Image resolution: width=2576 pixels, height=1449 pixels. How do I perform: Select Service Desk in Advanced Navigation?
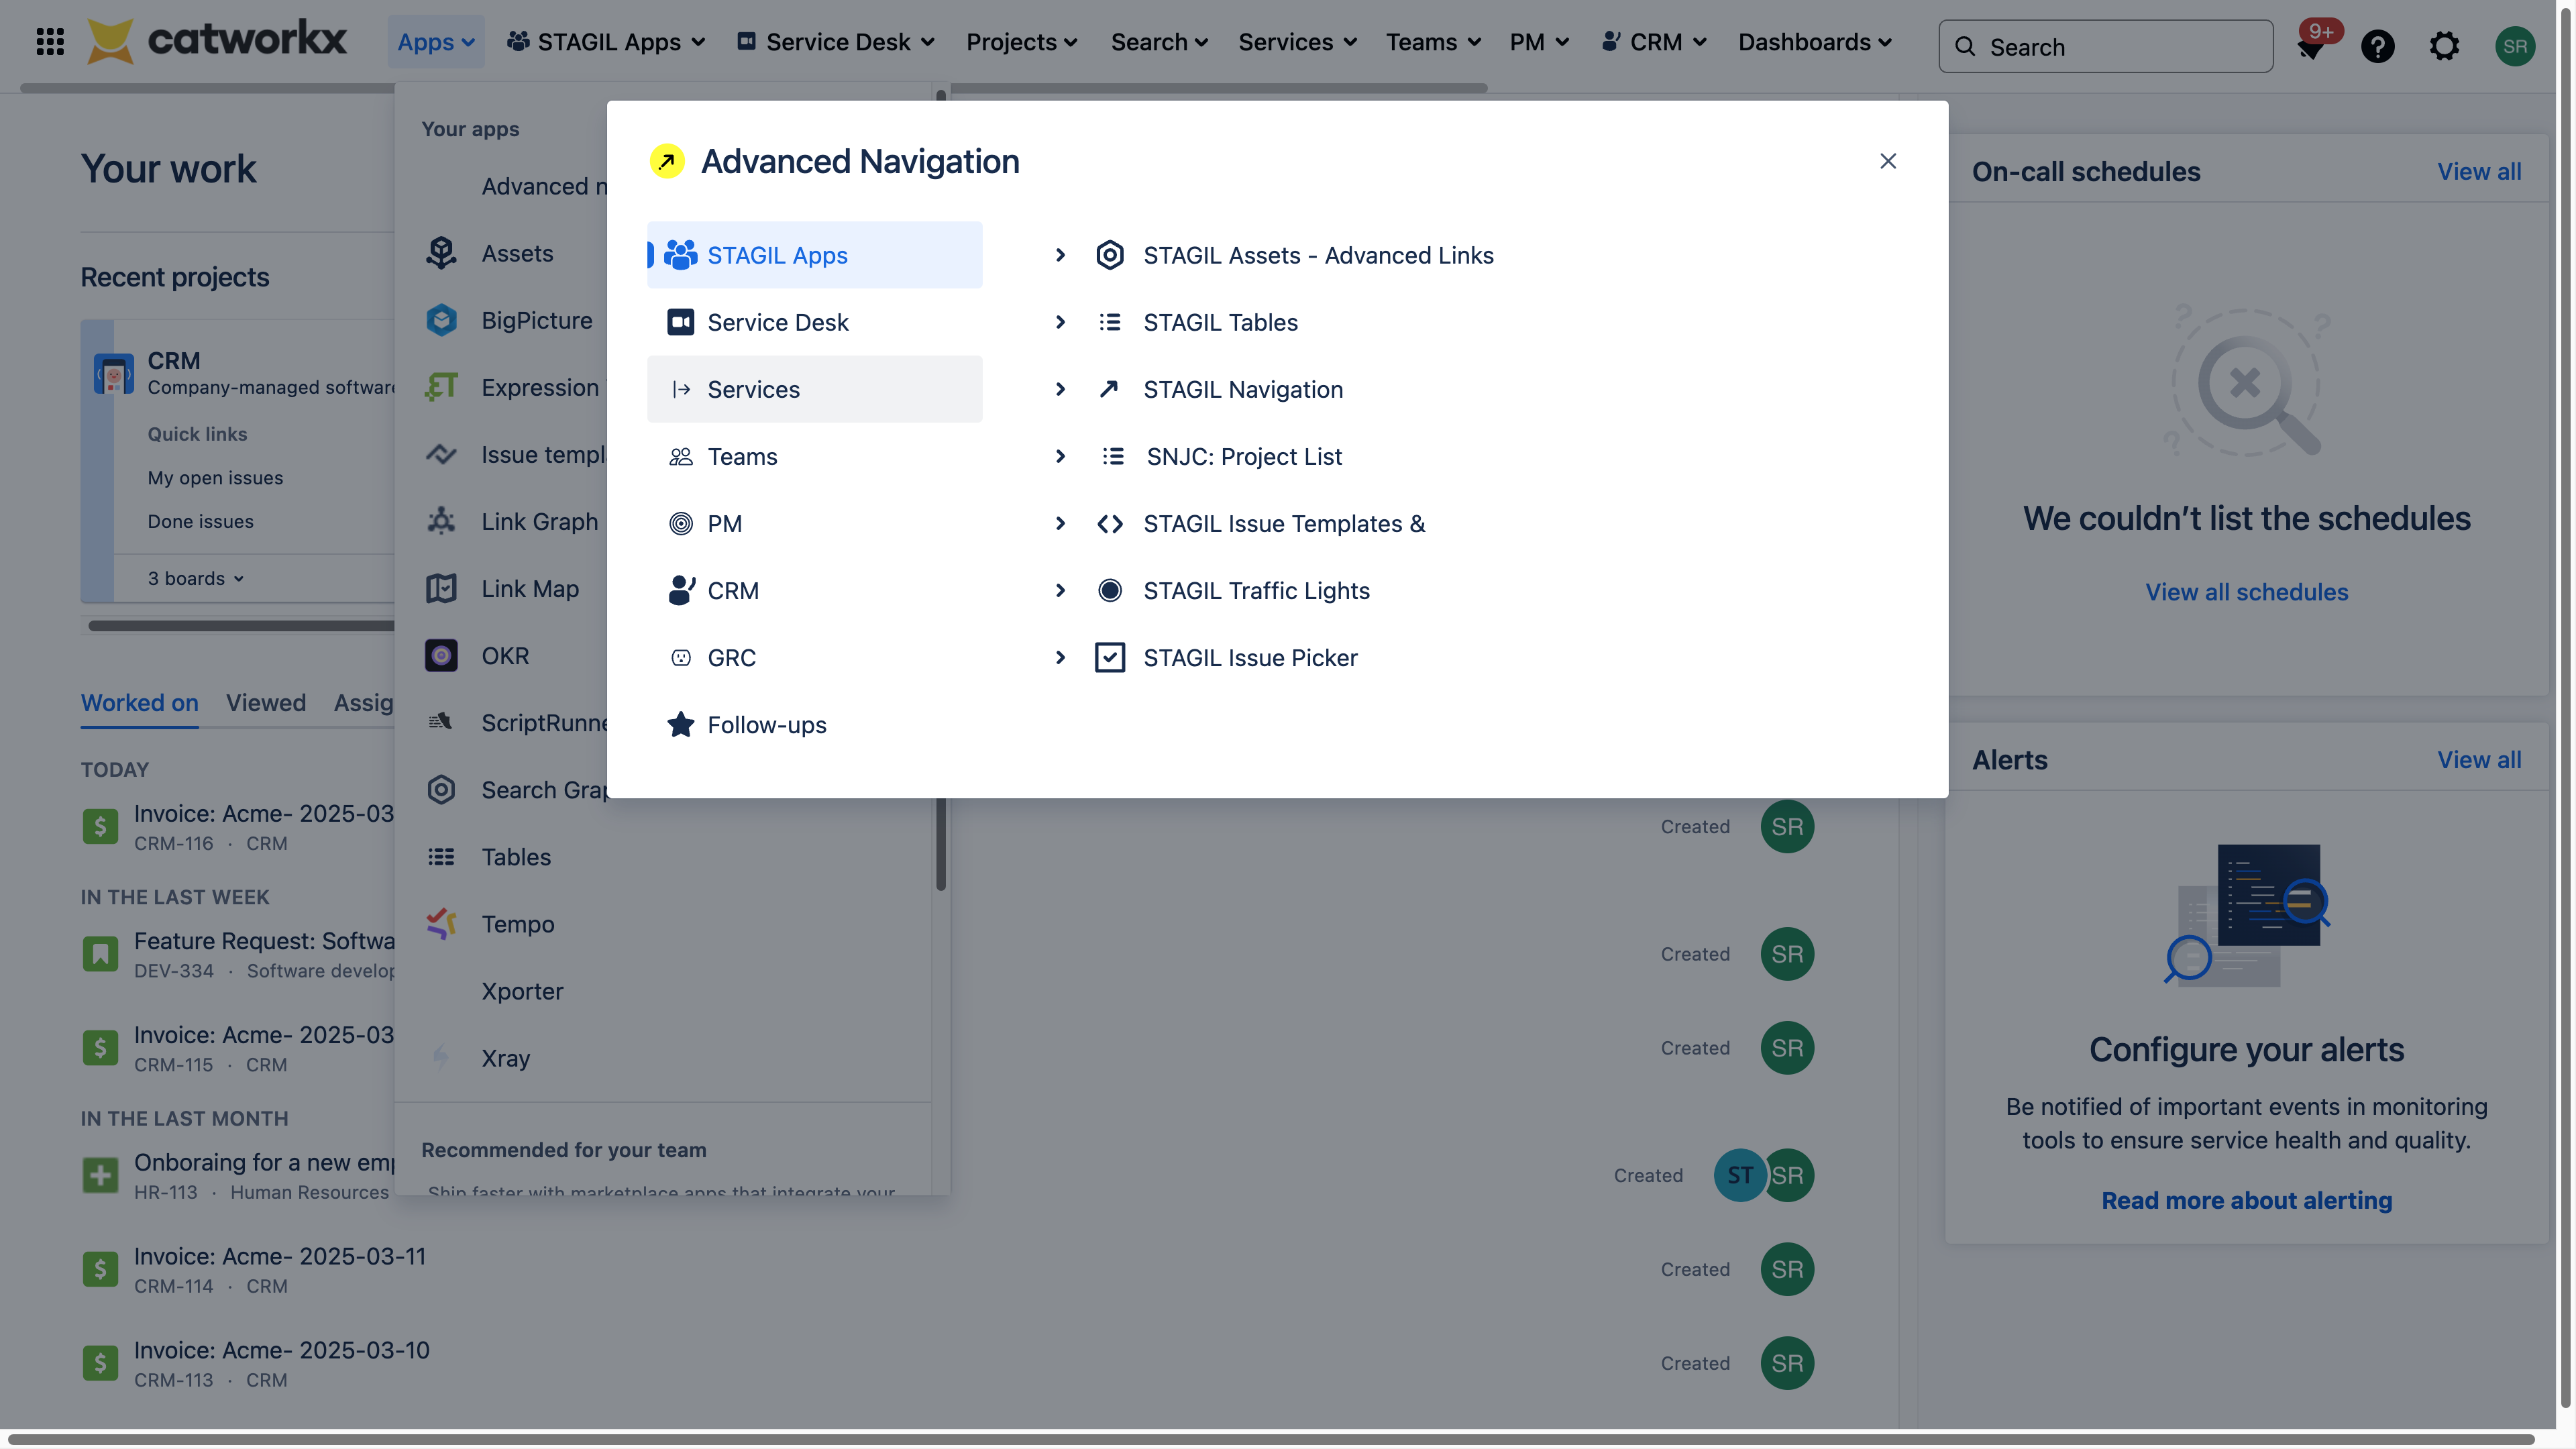point(777,322)
